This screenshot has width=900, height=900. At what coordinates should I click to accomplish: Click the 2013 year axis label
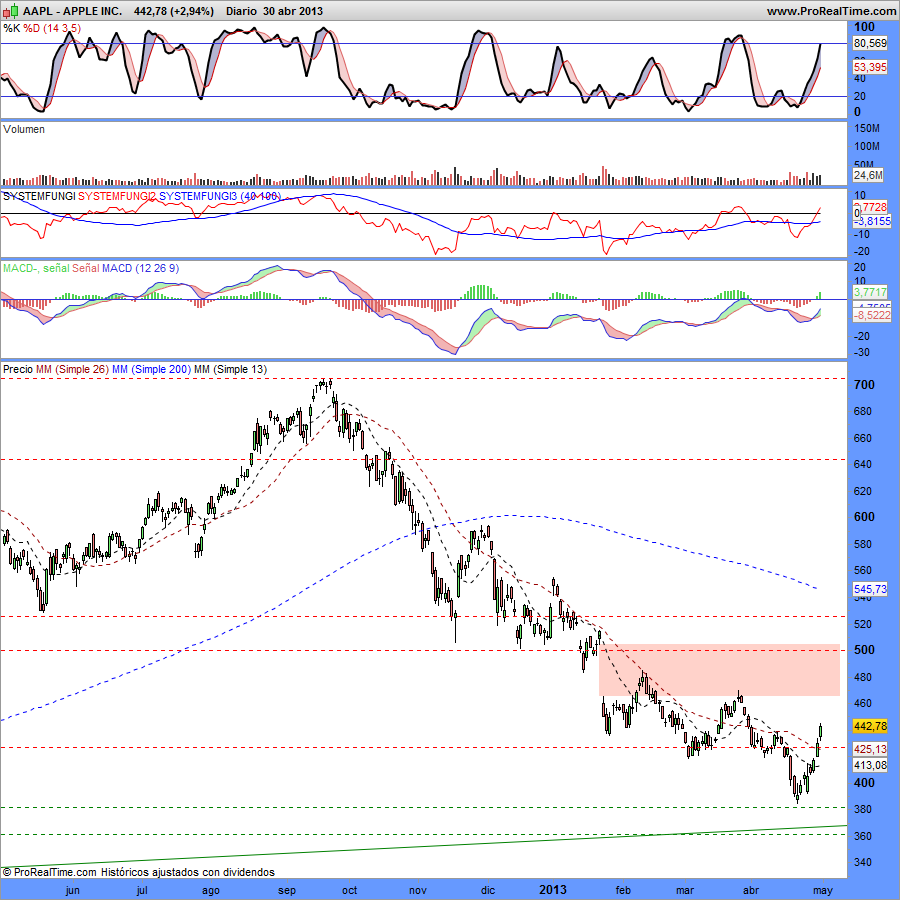tap(553, 890)
